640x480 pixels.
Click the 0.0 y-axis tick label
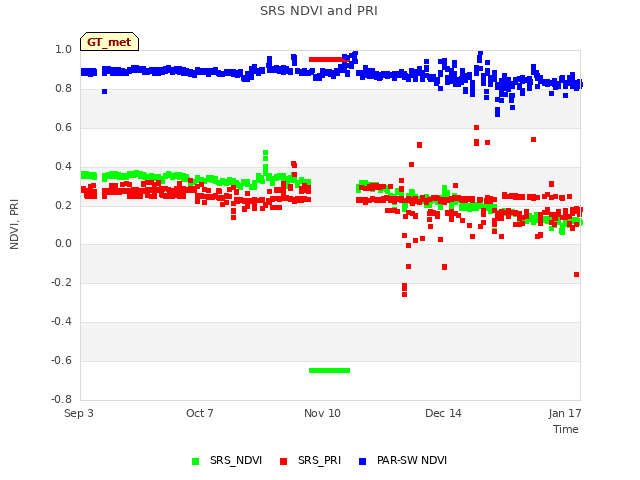(63, 244)
